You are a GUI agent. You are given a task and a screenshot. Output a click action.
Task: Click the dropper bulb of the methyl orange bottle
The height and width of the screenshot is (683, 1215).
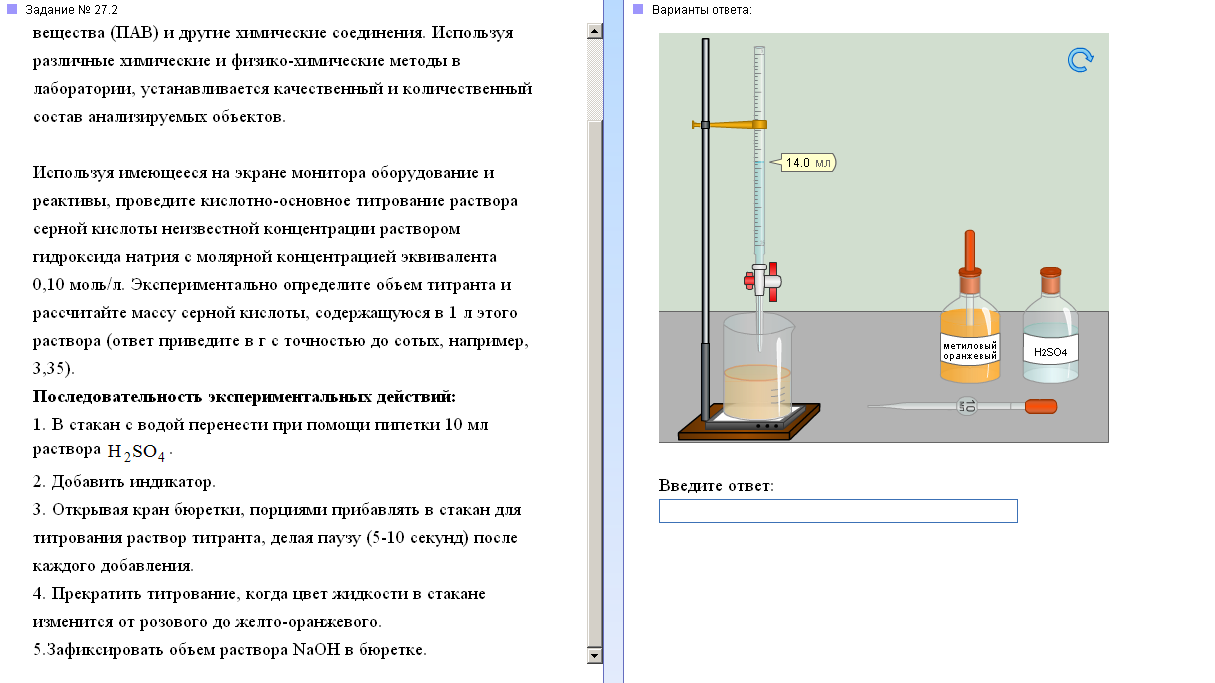(x=969, y=250)
